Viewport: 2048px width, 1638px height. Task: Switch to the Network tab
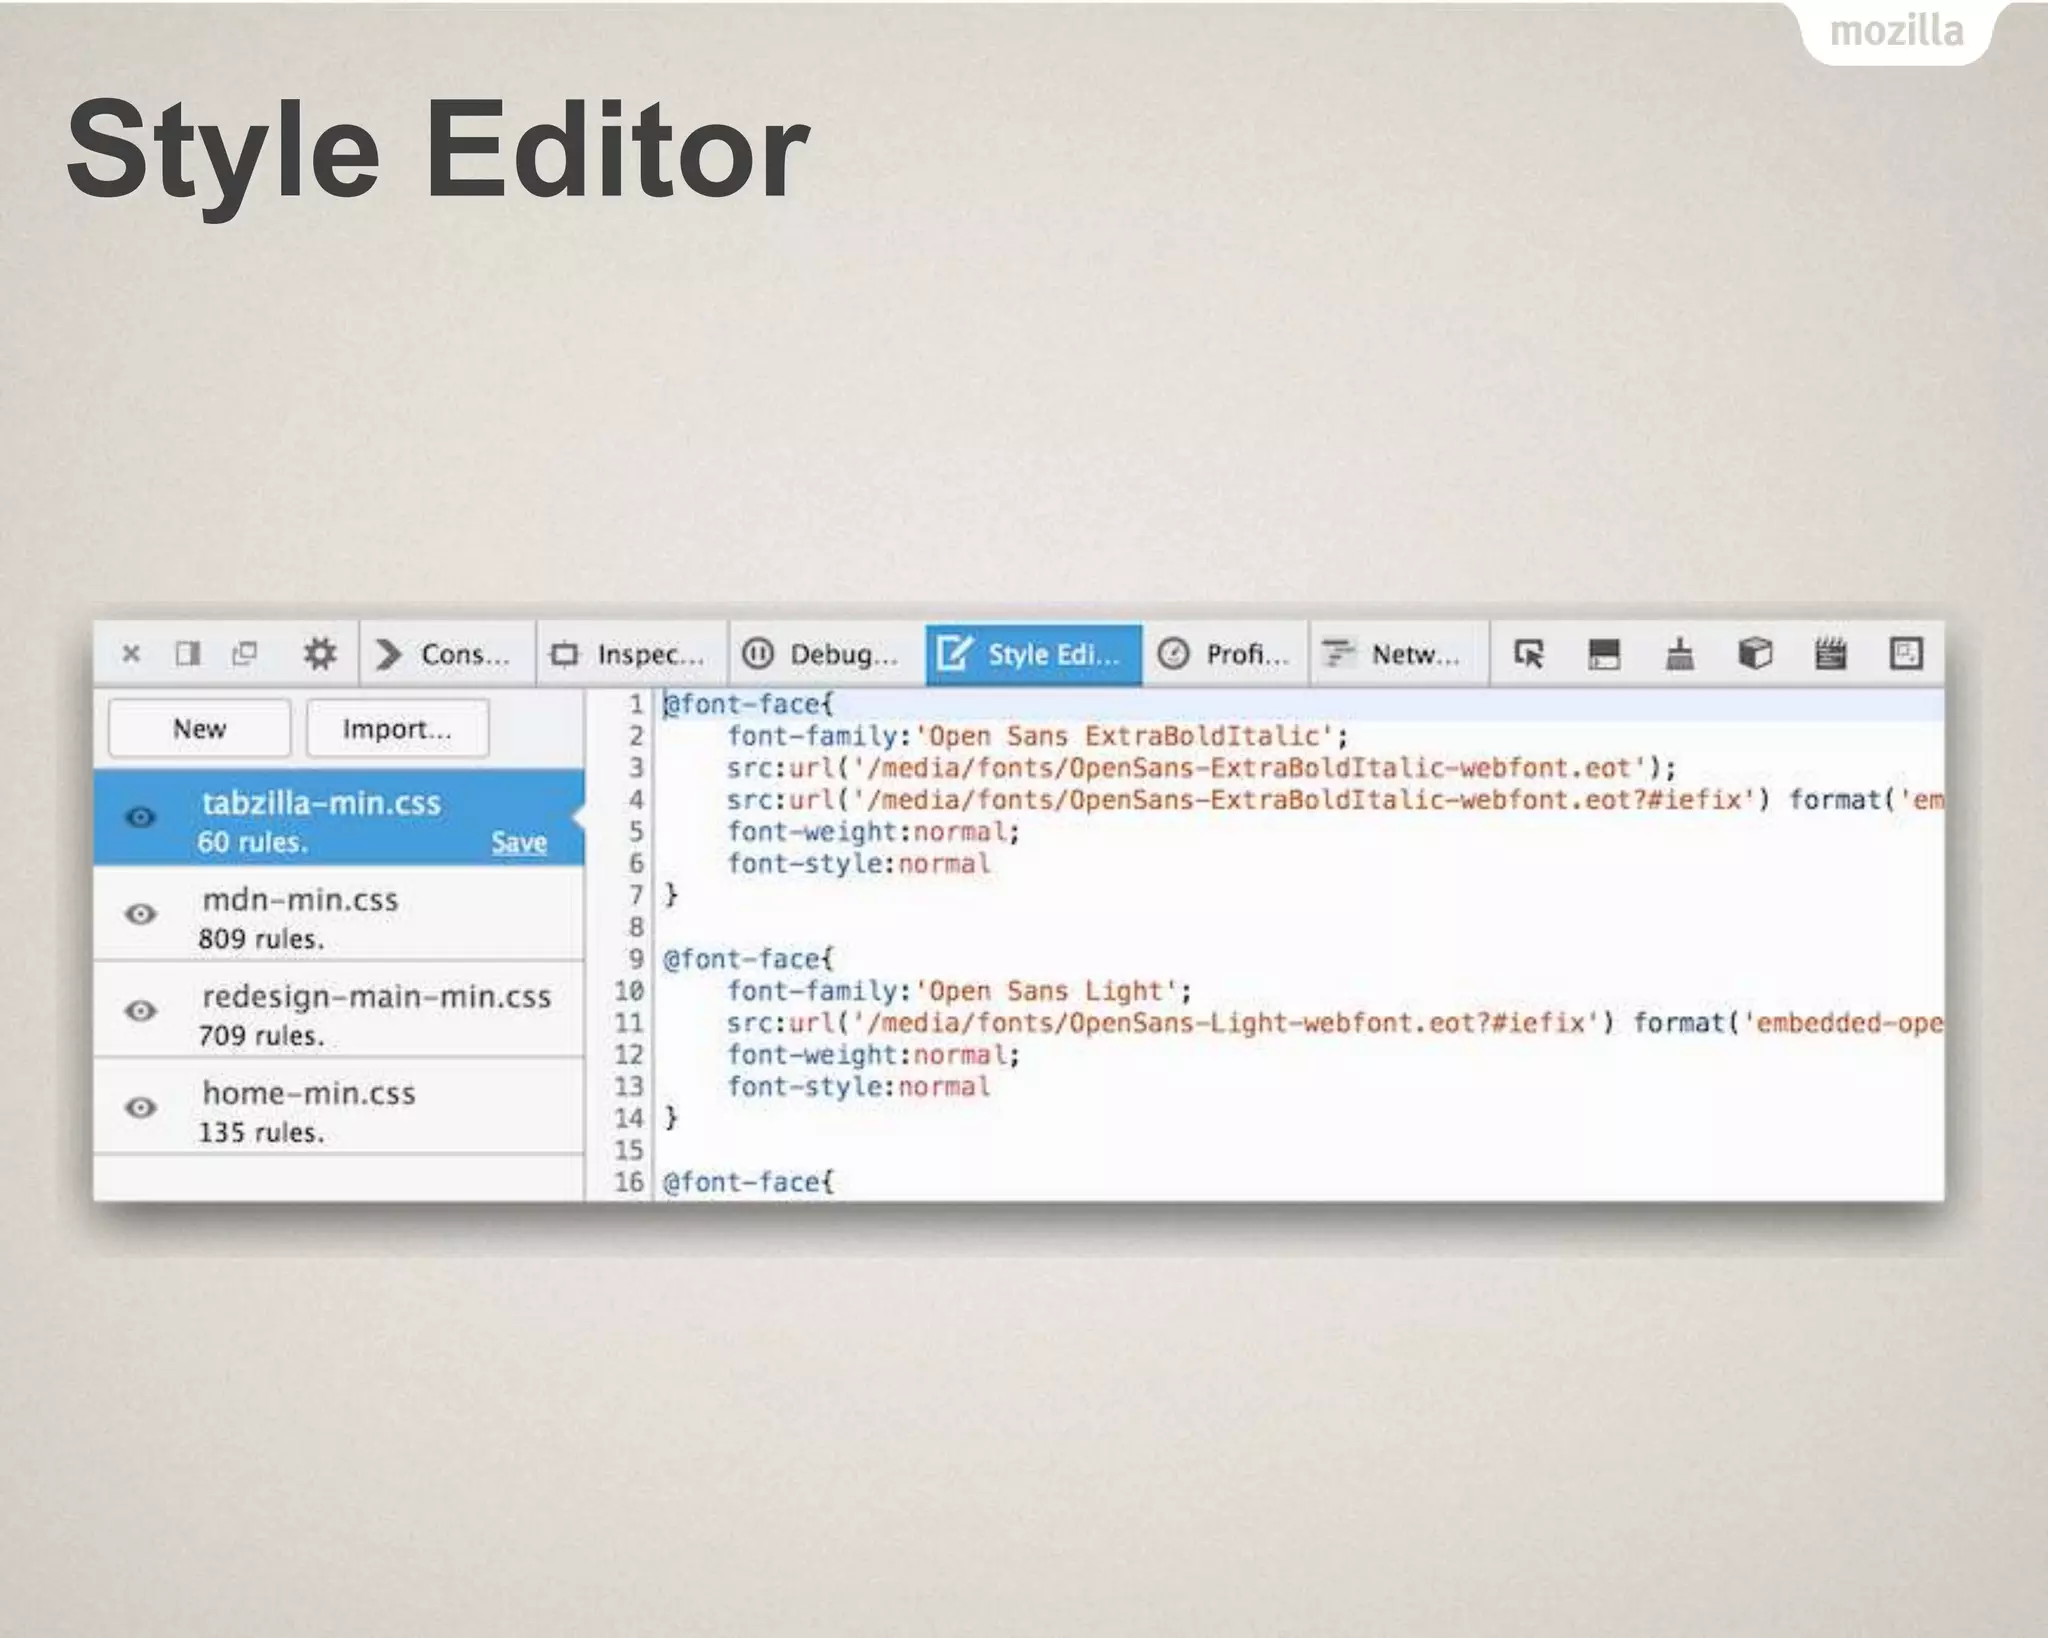1399,654
